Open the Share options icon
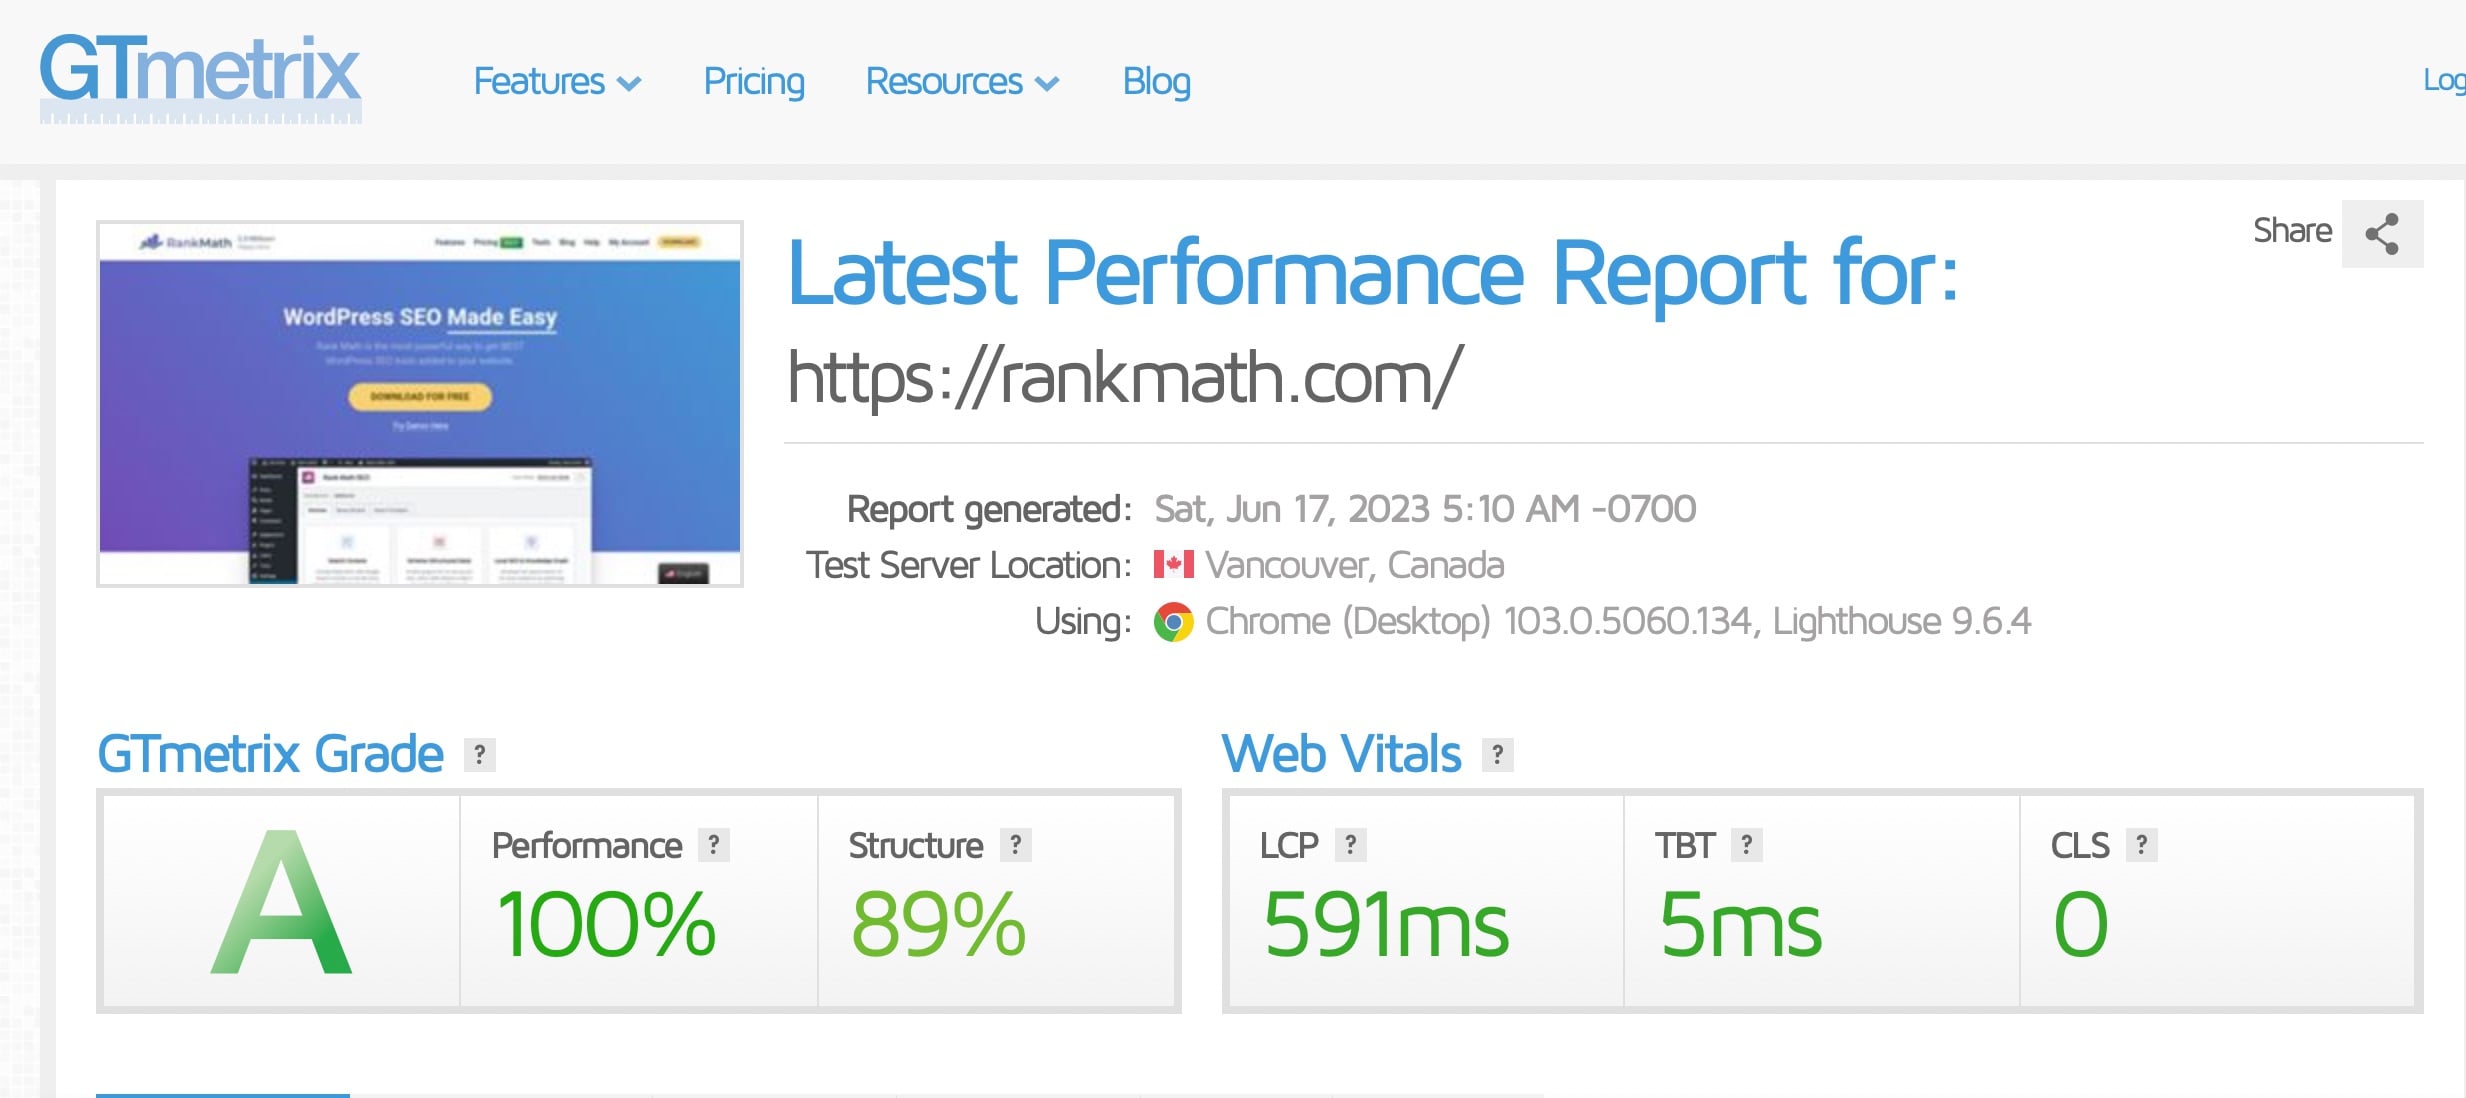 pos(2382,232)
